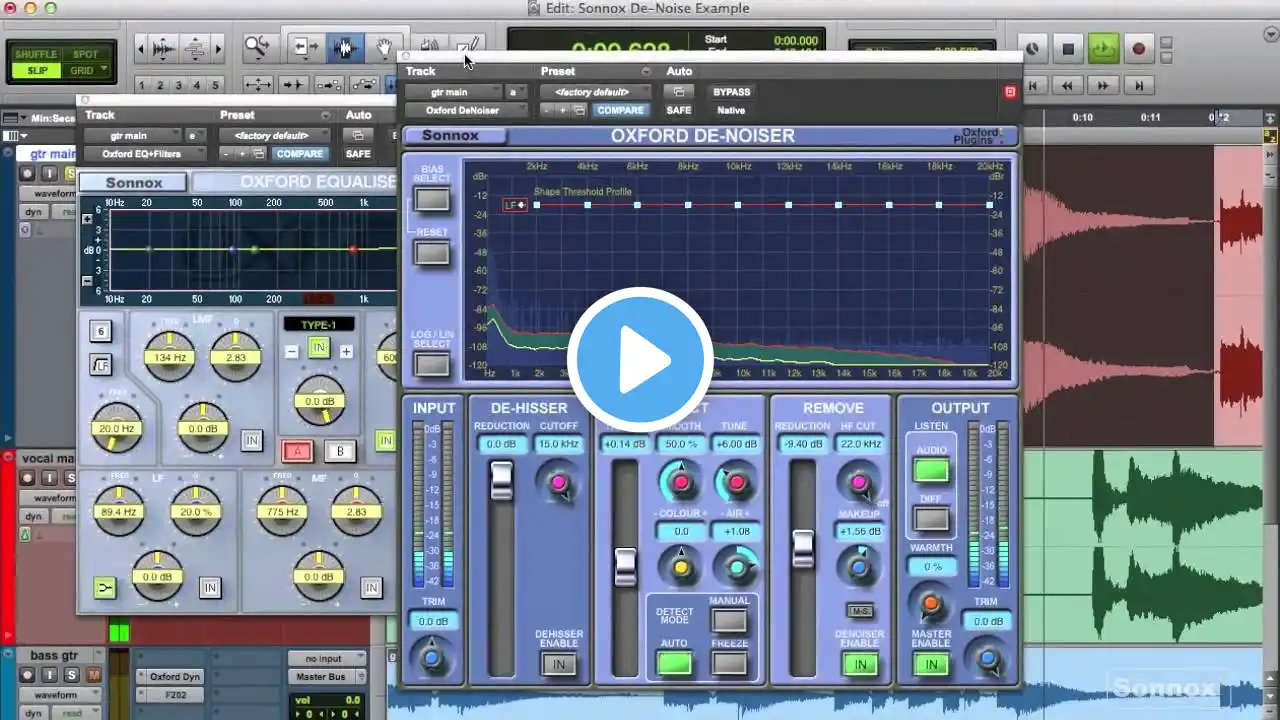Click the EQ LF shelf shape icon

point(104,588)
